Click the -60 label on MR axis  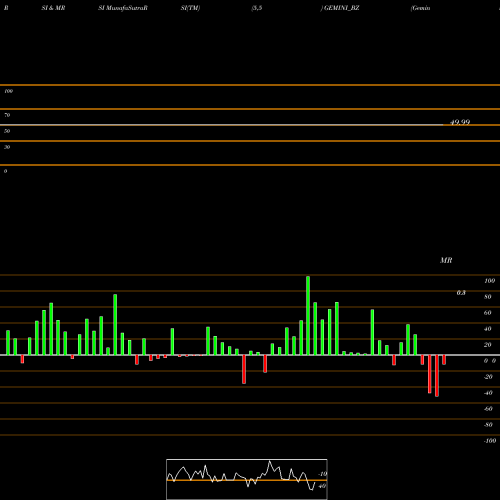[x=488, y=409]
